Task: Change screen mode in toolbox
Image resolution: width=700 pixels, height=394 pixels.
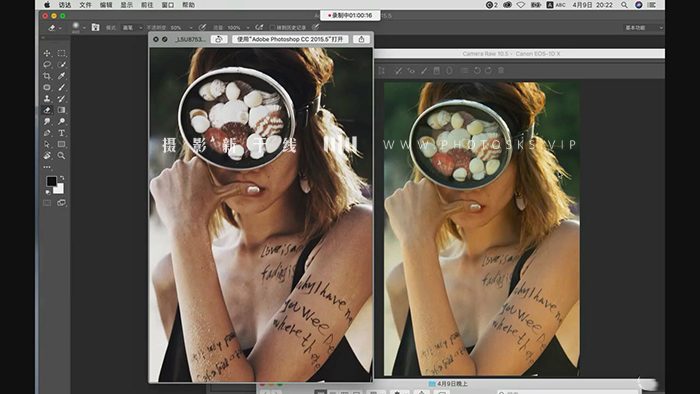Action: (62, 203)
